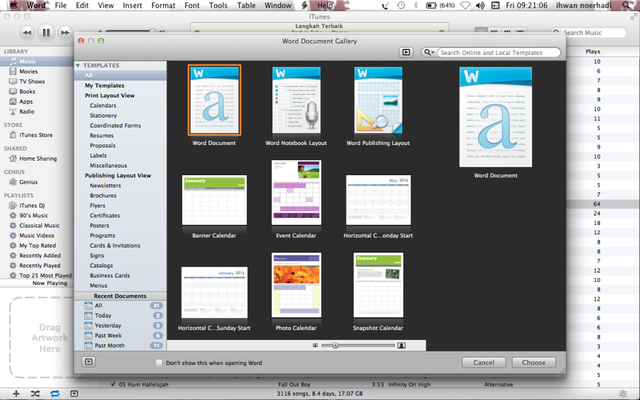Show All recent documents
This screenshot has height=400, width=640.
tap(120, 305)
